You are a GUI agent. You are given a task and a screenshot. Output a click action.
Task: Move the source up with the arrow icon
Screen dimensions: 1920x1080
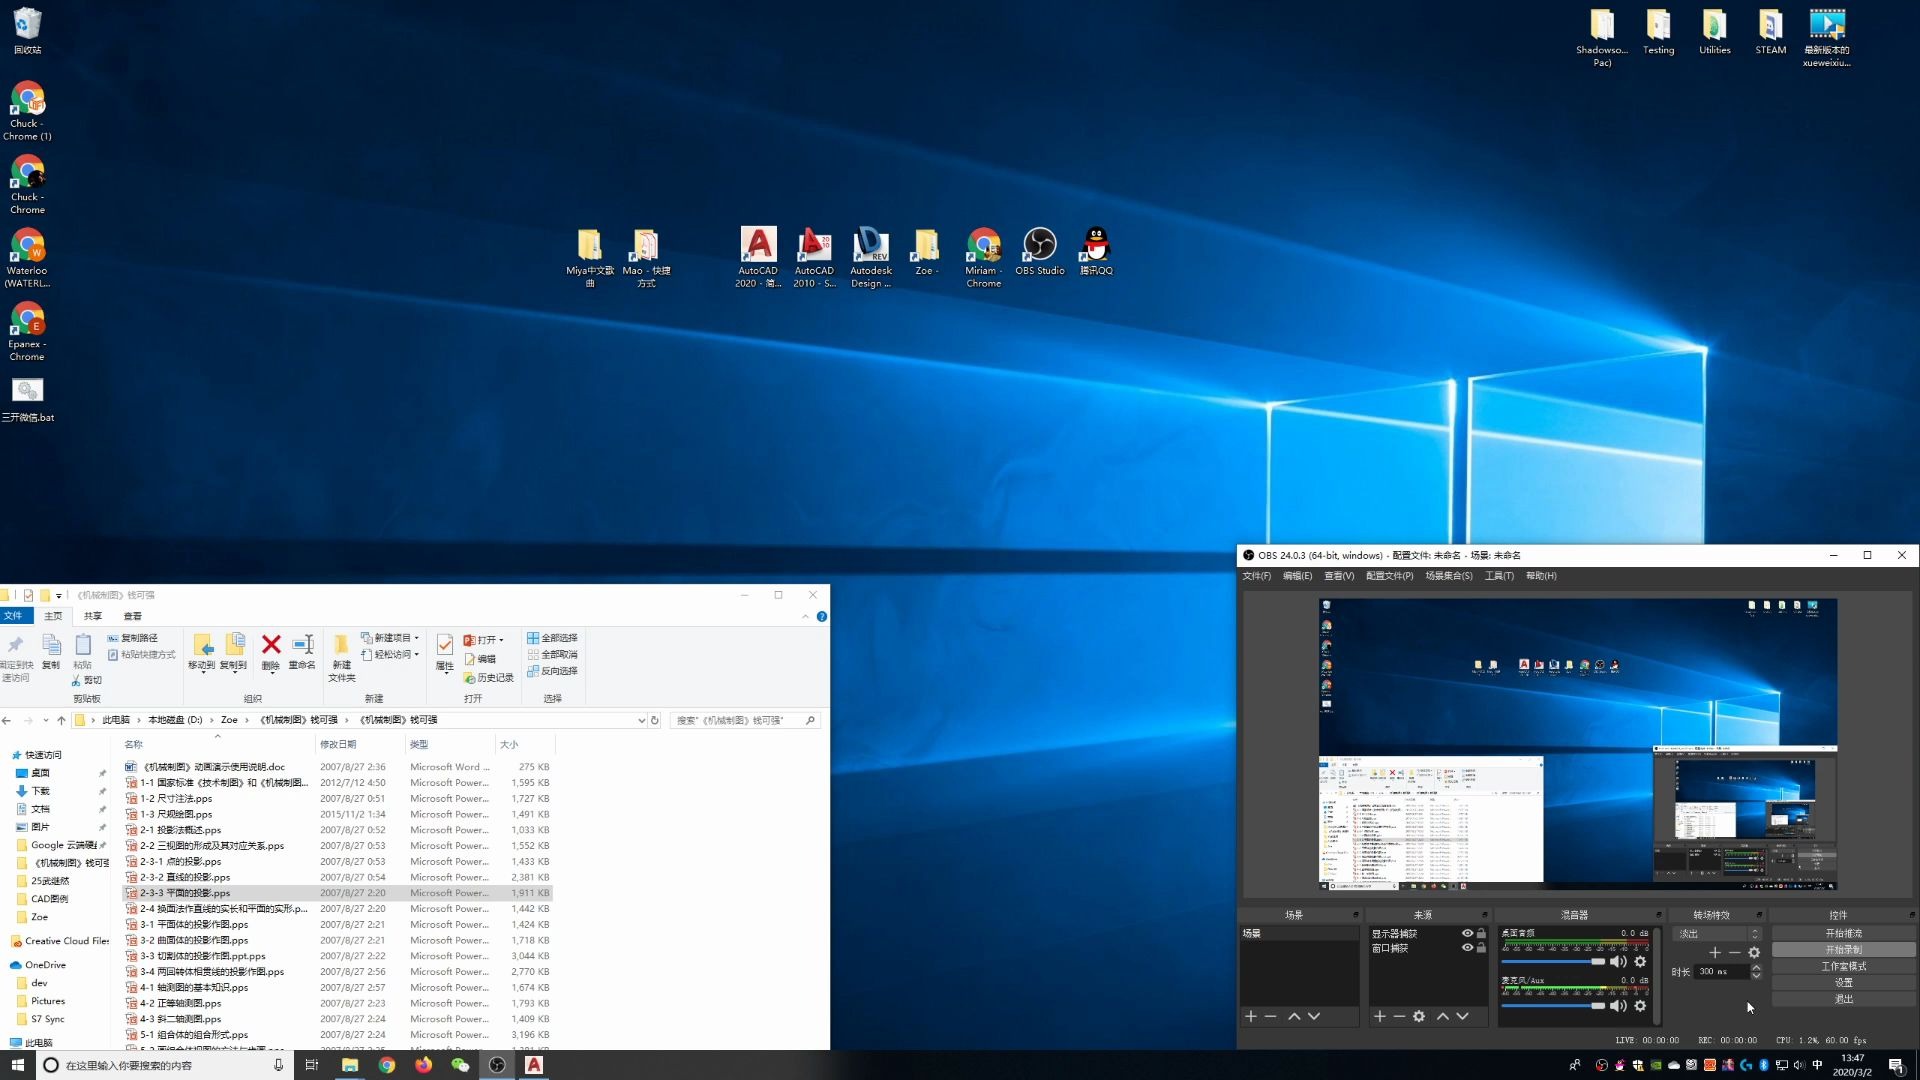click(x=1442, y=1016)
